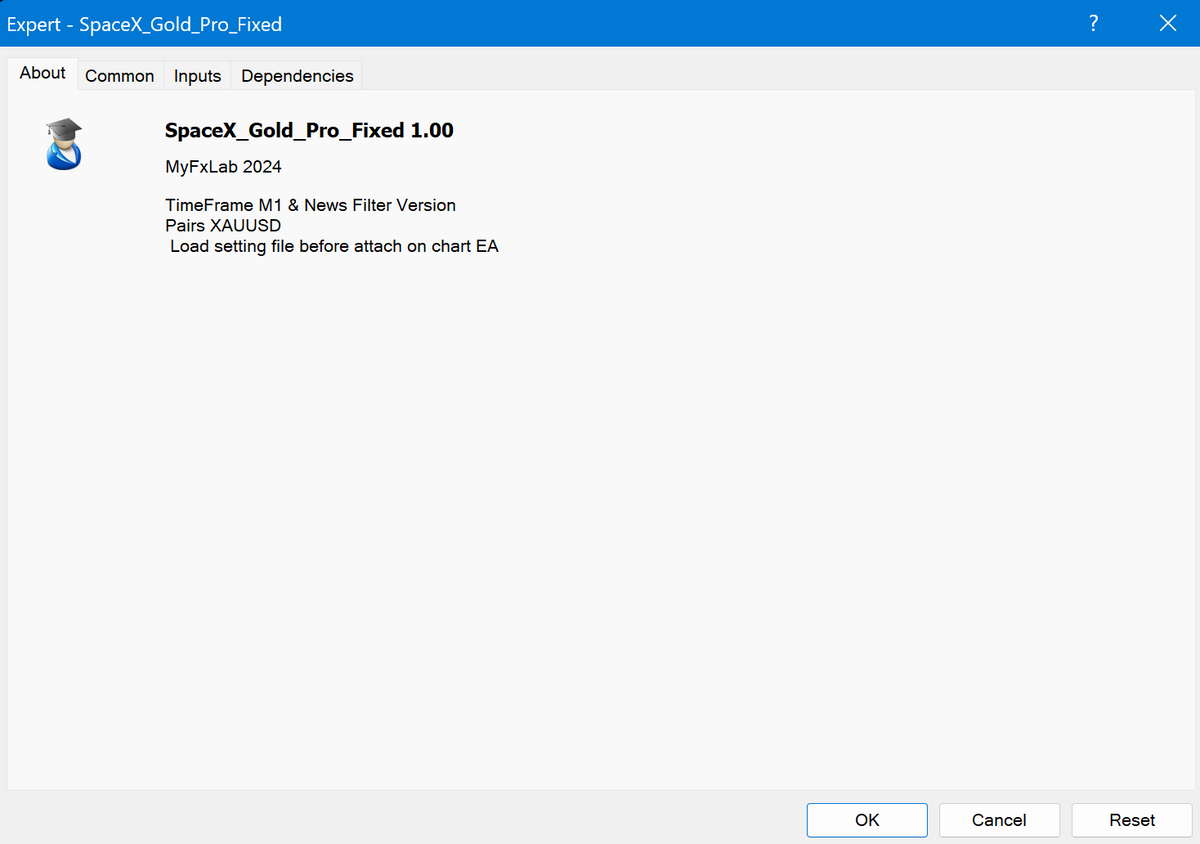Click the TimeFrame M1 description line
The width and height of the screenshot is (1200, 844).
click(x=224, y=205)
